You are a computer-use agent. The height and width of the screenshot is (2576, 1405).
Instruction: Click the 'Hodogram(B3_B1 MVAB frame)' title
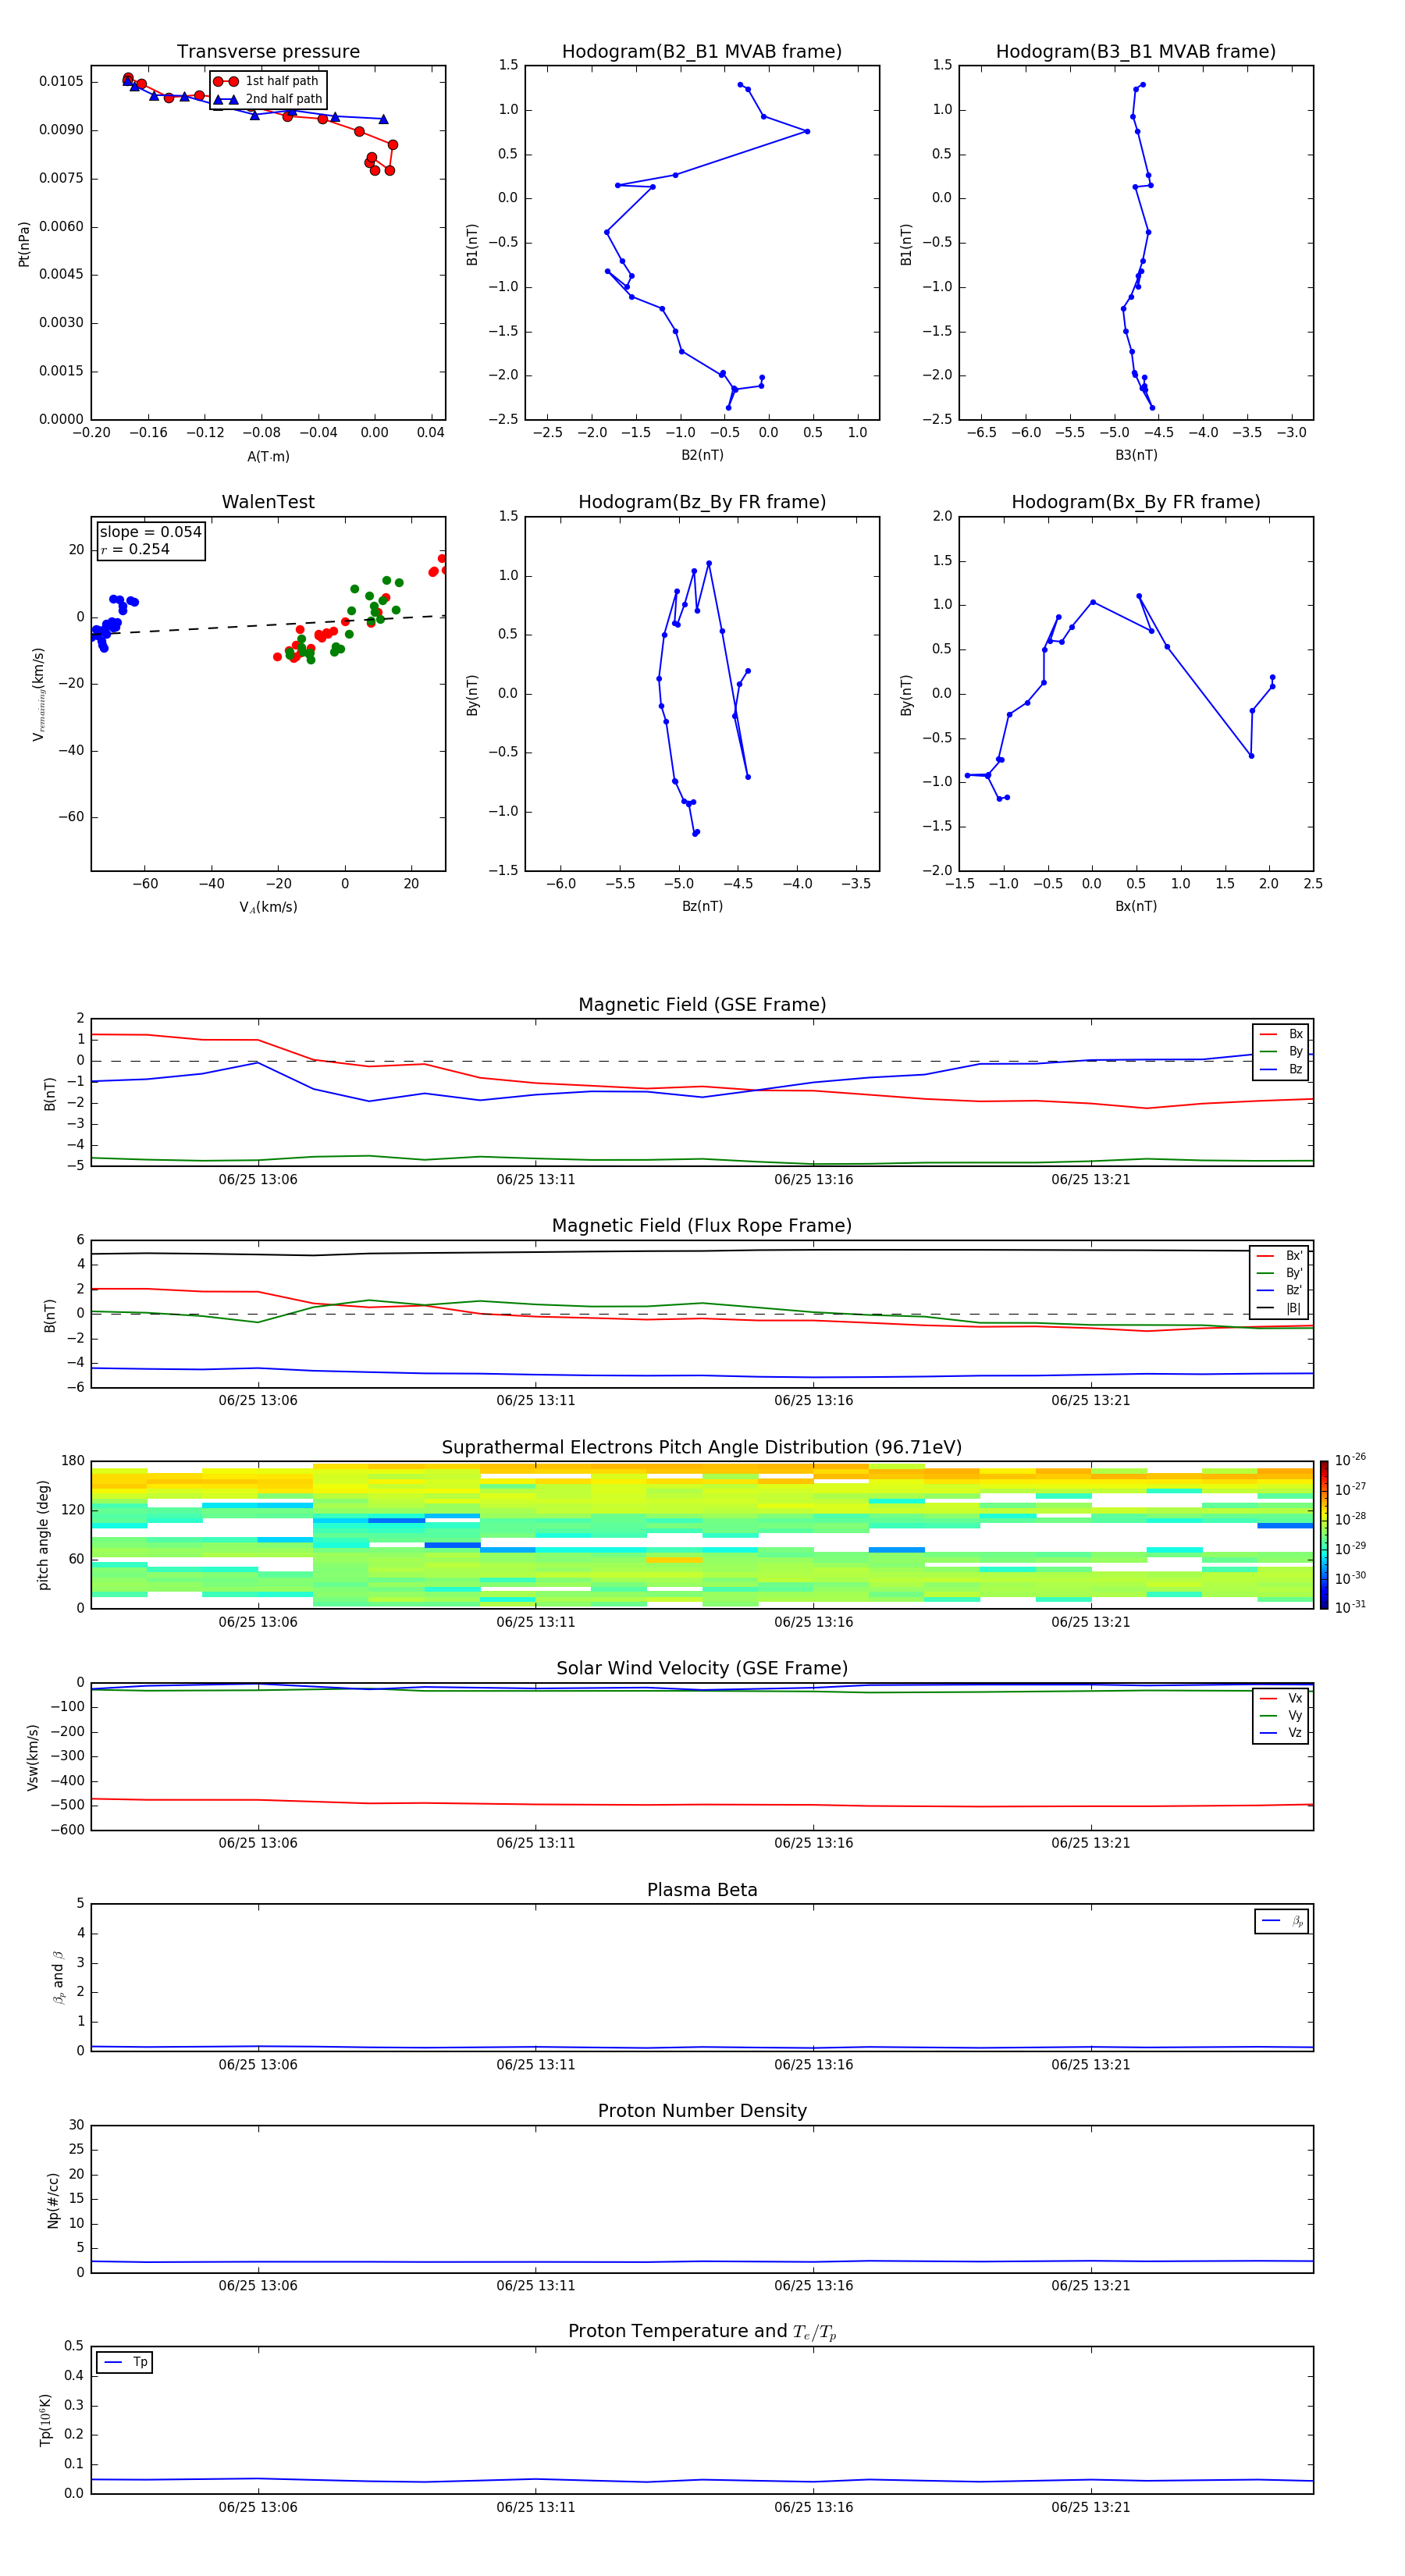coord(1136,52)
